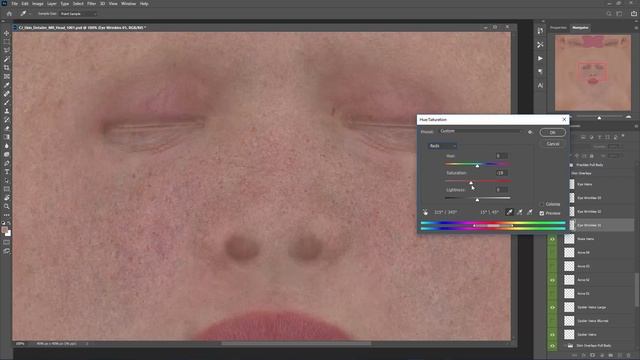Select the Lasso tool
Screen dimensions: 640x360
point(7,50)
